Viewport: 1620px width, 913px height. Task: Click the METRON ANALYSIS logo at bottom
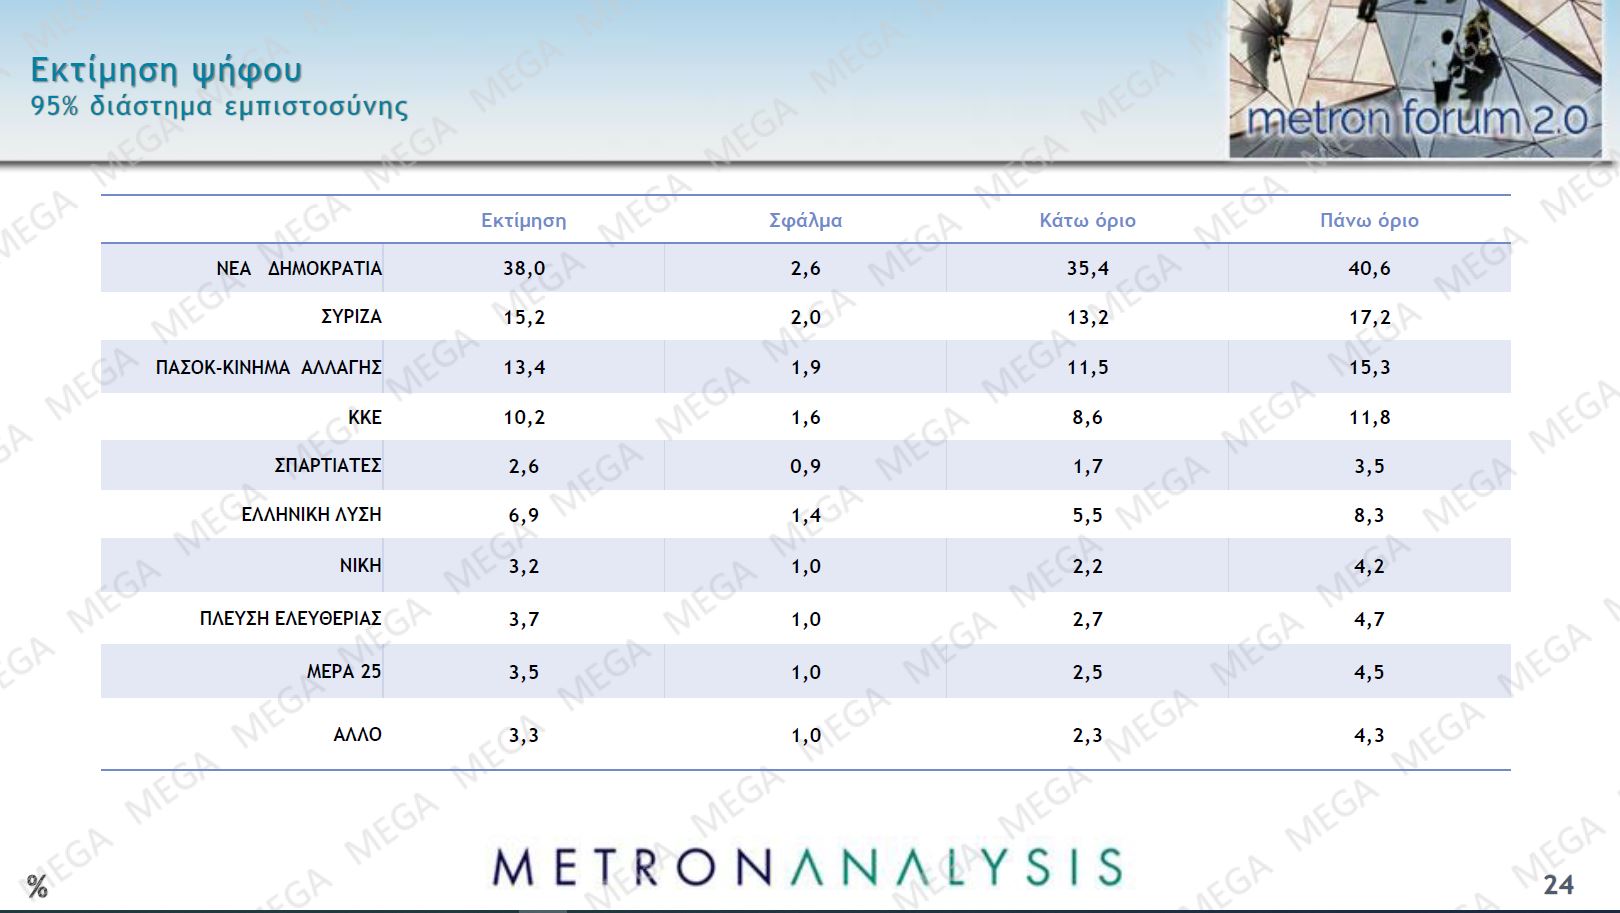(x=808, y=867)
